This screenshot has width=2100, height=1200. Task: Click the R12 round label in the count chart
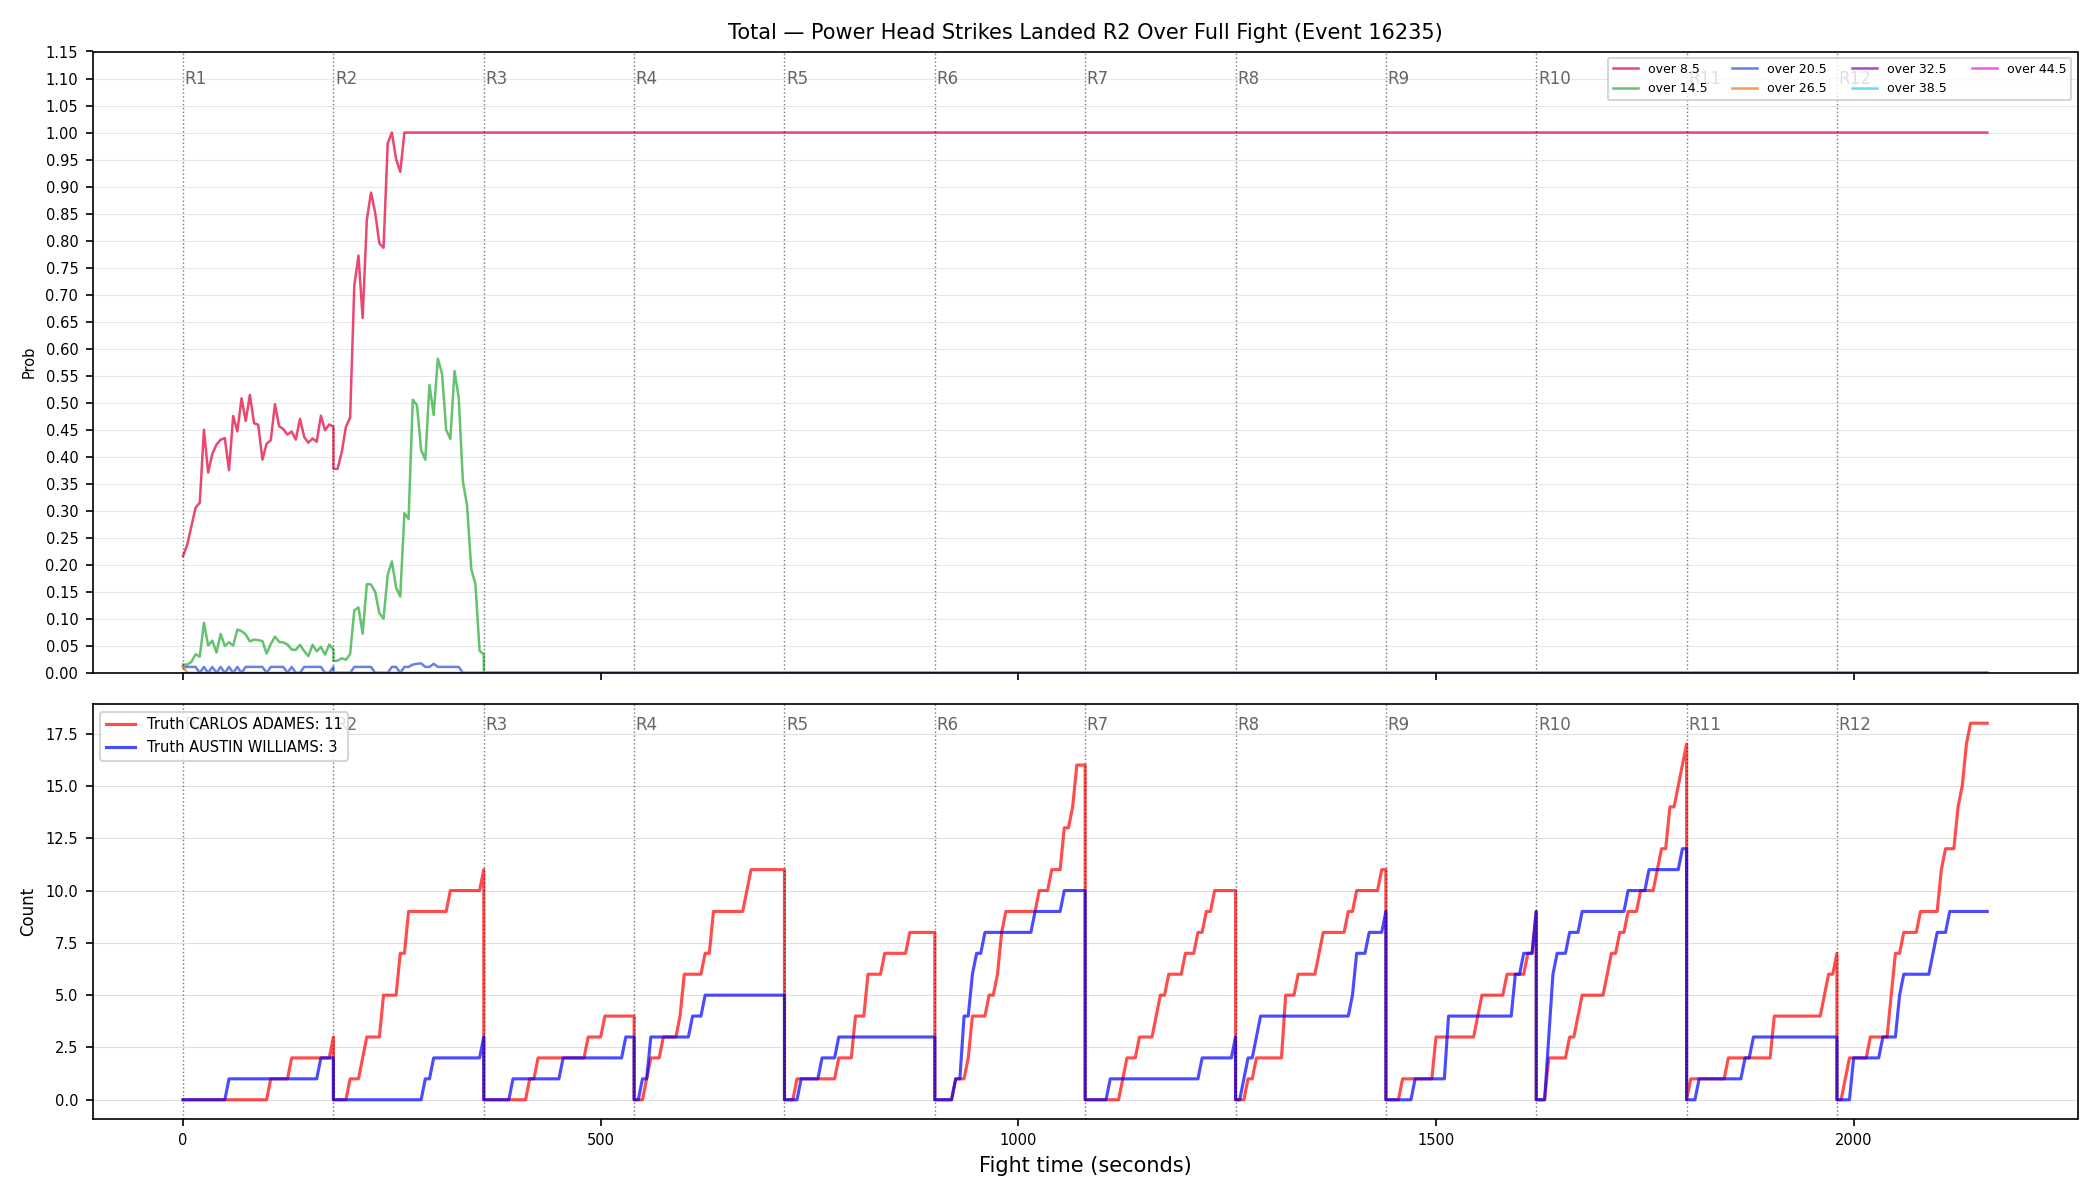pos(1855,724)
